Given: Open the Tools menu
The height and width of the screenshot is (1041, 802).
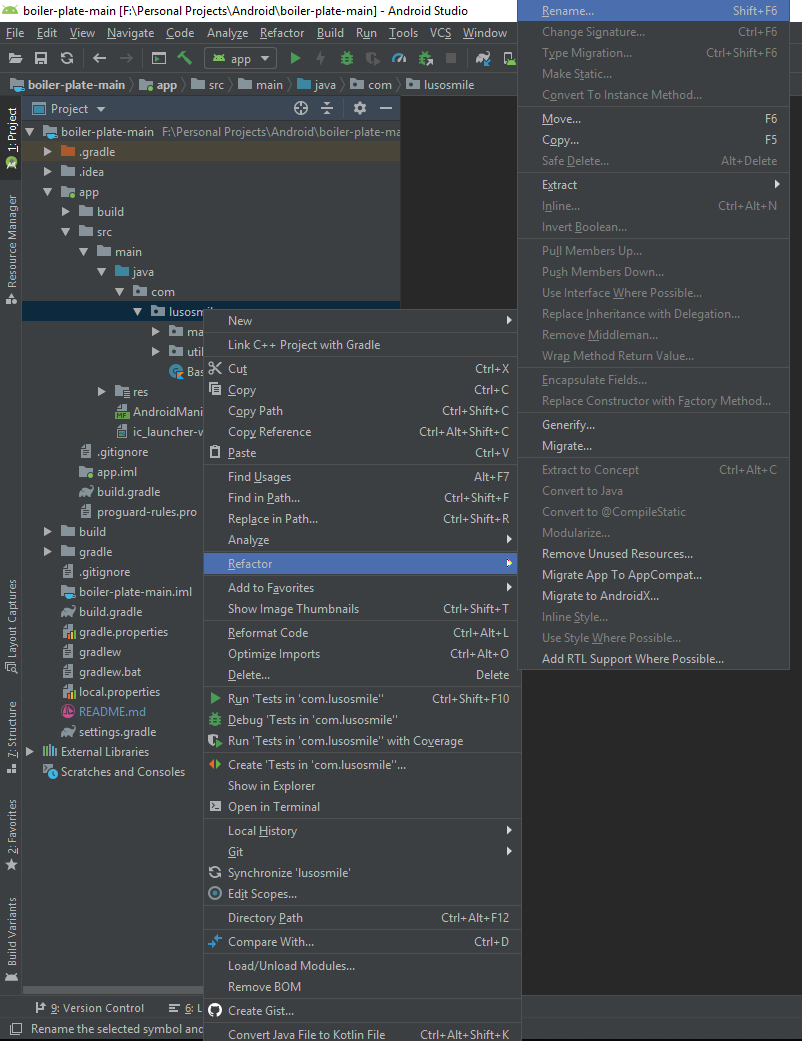Looking at the screenshot, I should pos(403,33).
